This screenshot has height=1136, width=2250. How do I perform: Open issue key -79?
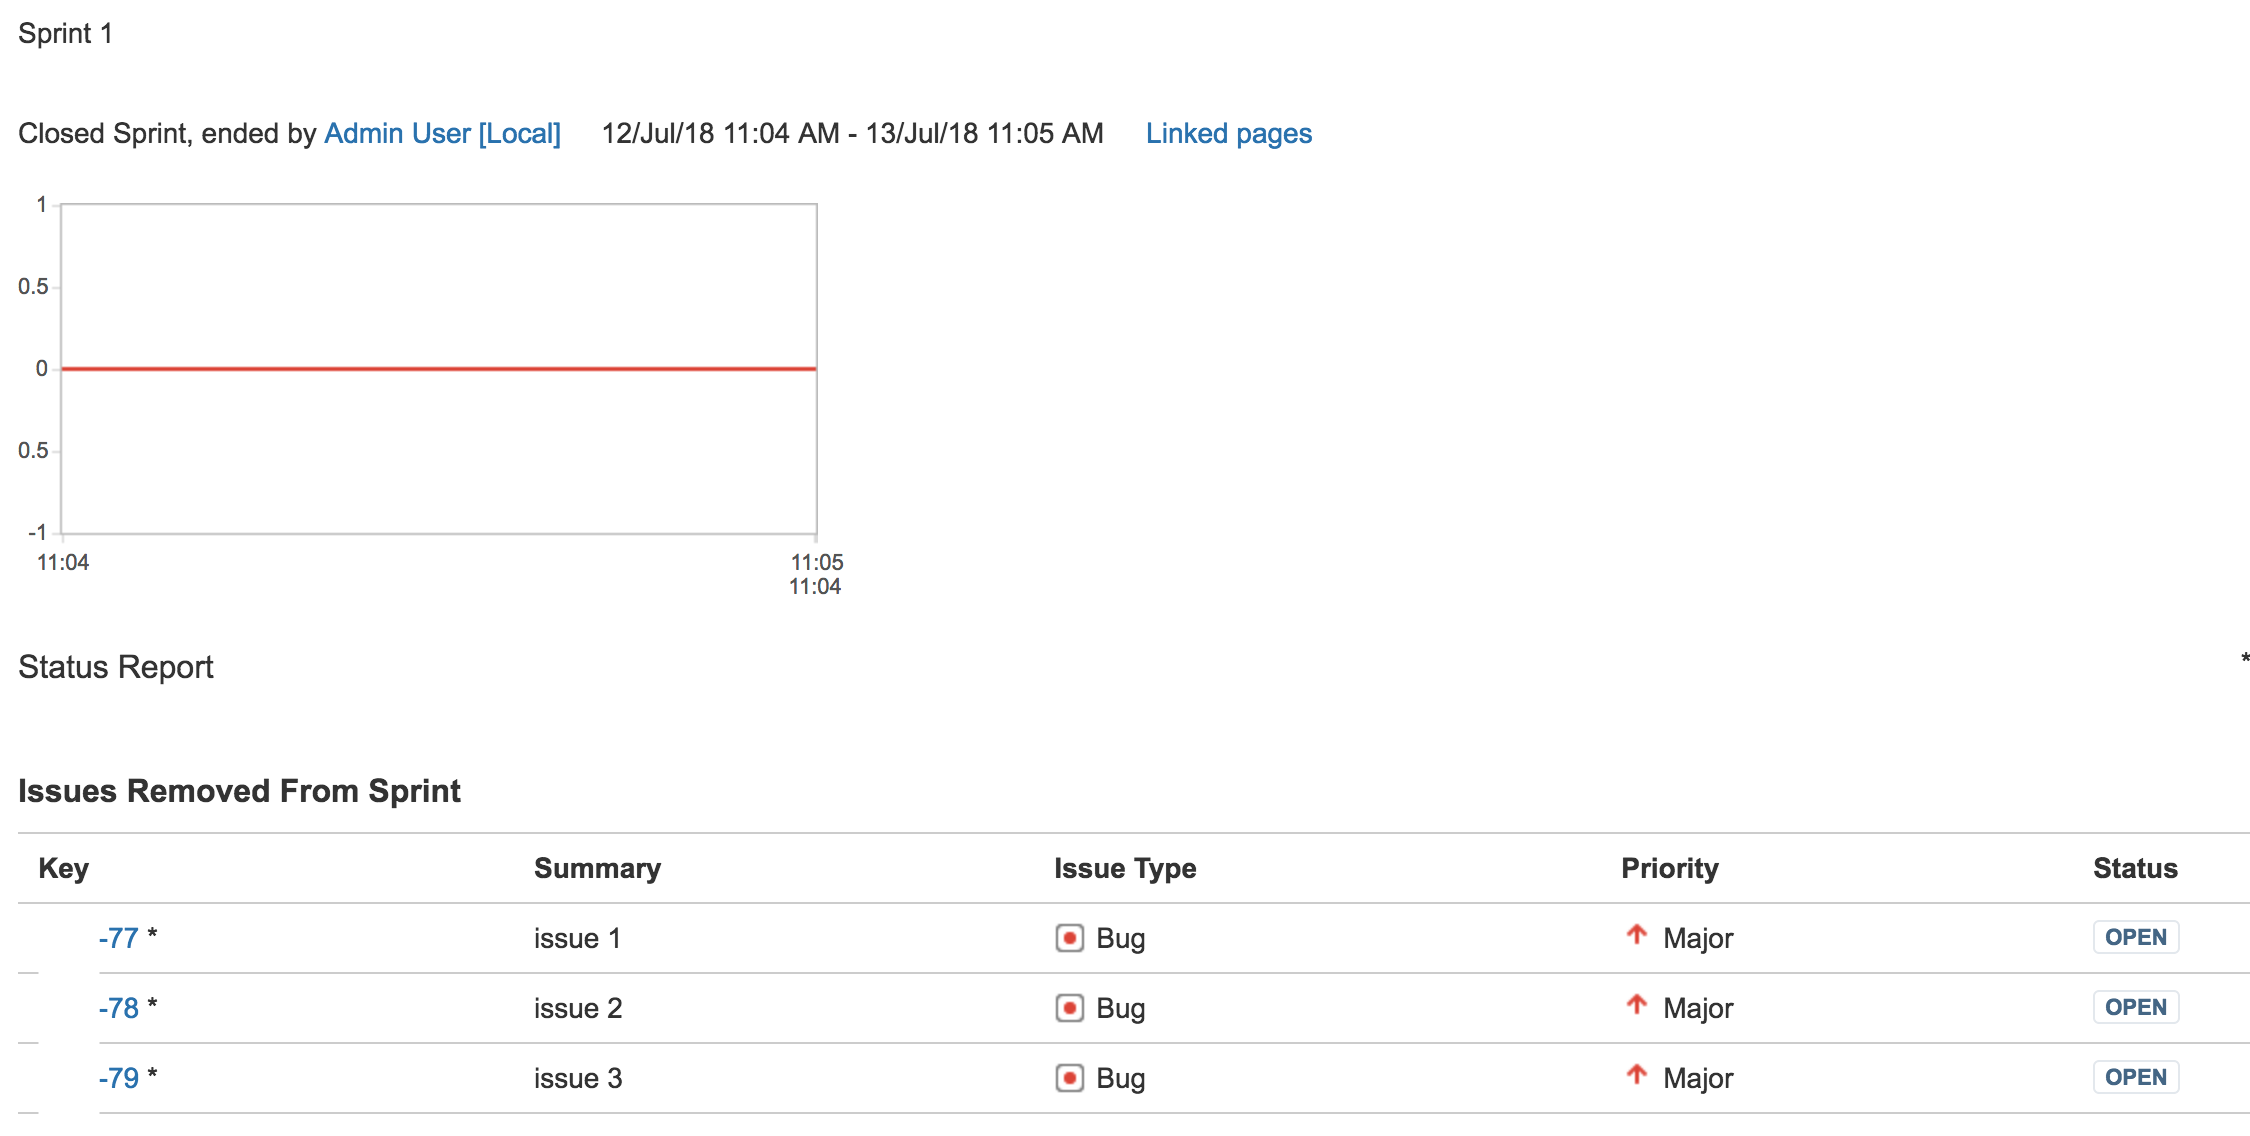(x=119, y=1078)
